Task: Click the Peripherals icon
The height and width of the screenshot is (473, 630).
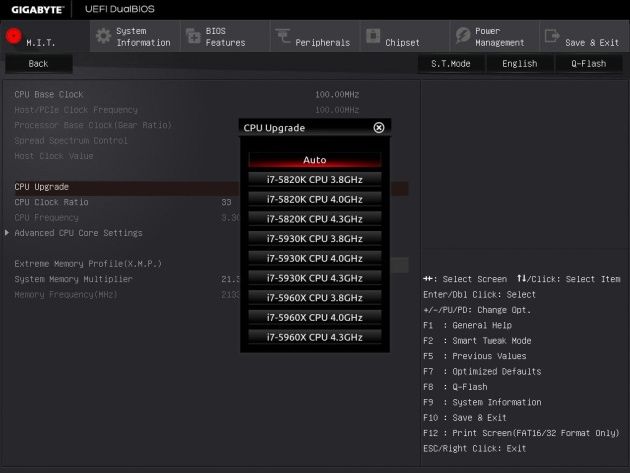Action: [x=283, y=36]
